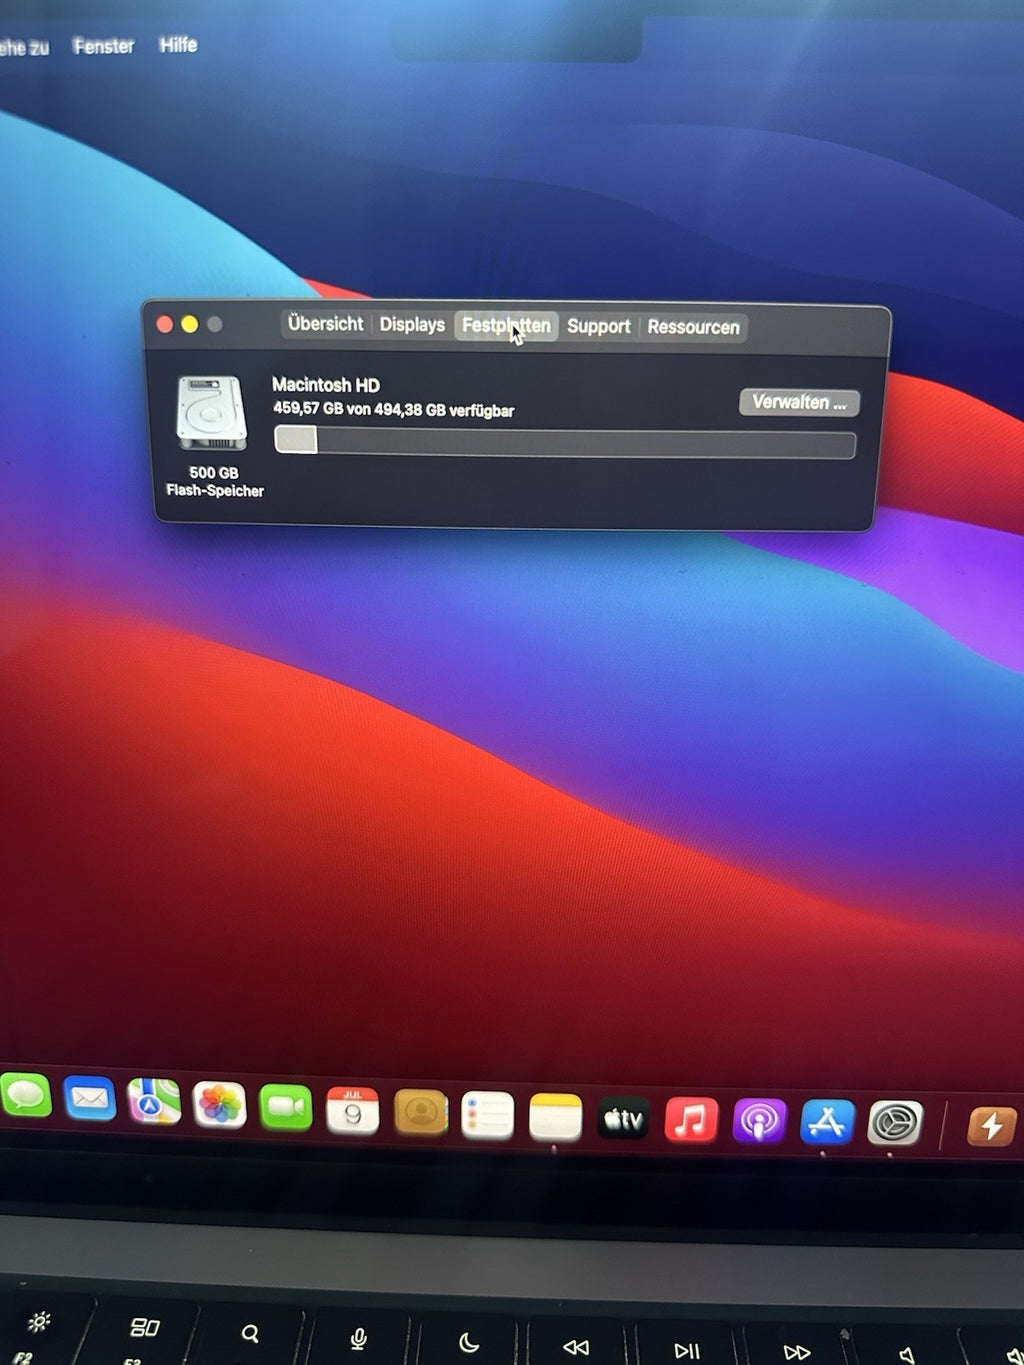1024x1365 pixels.
Task: Open Calendar in the Dock
Action: pyautogui.click(x=353, y=1111)
